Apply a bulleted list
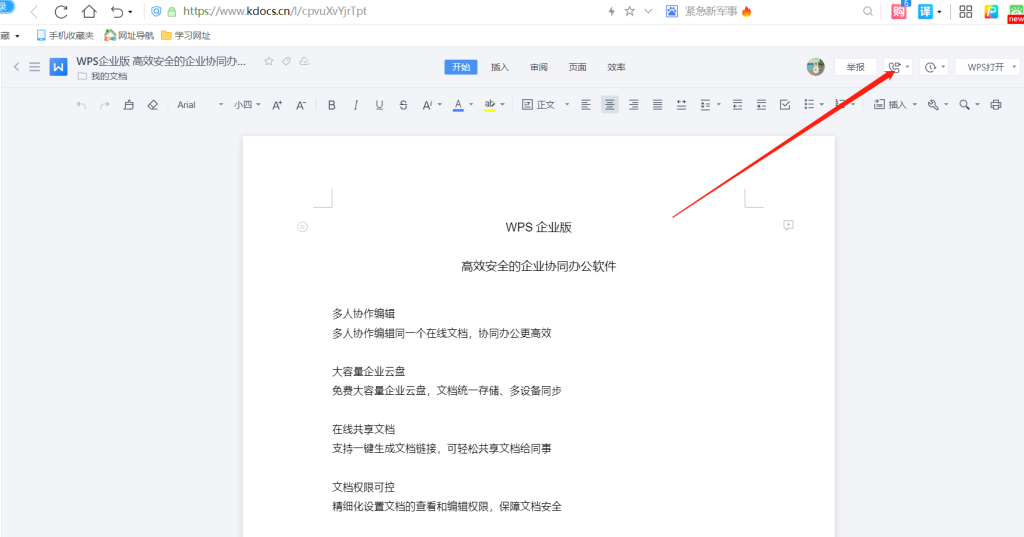 tap(809, 105)
